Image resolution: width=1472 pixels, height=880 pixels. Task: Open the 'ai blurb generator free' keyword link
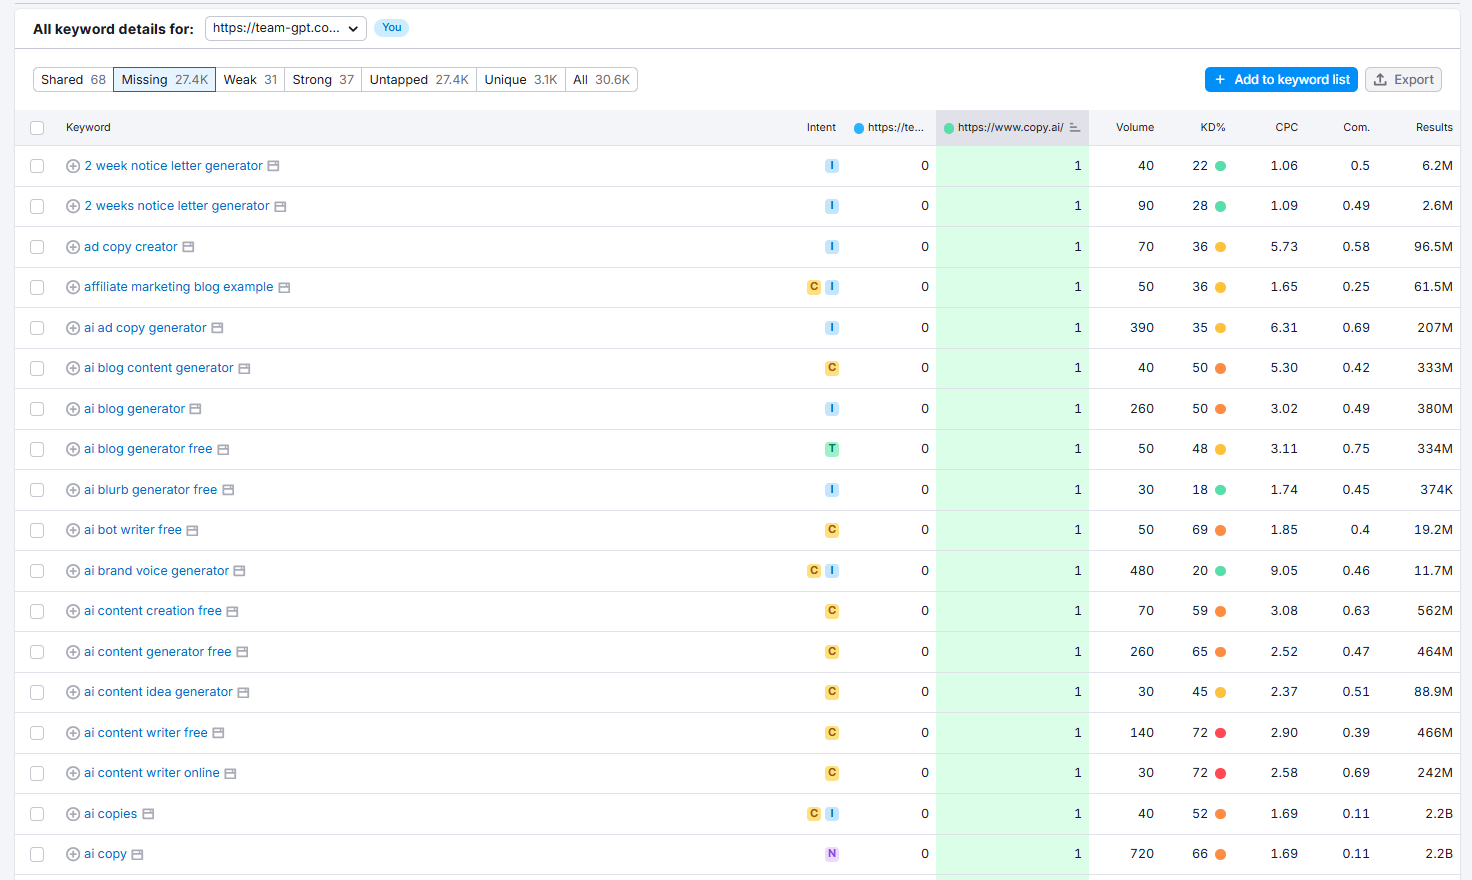150,490
